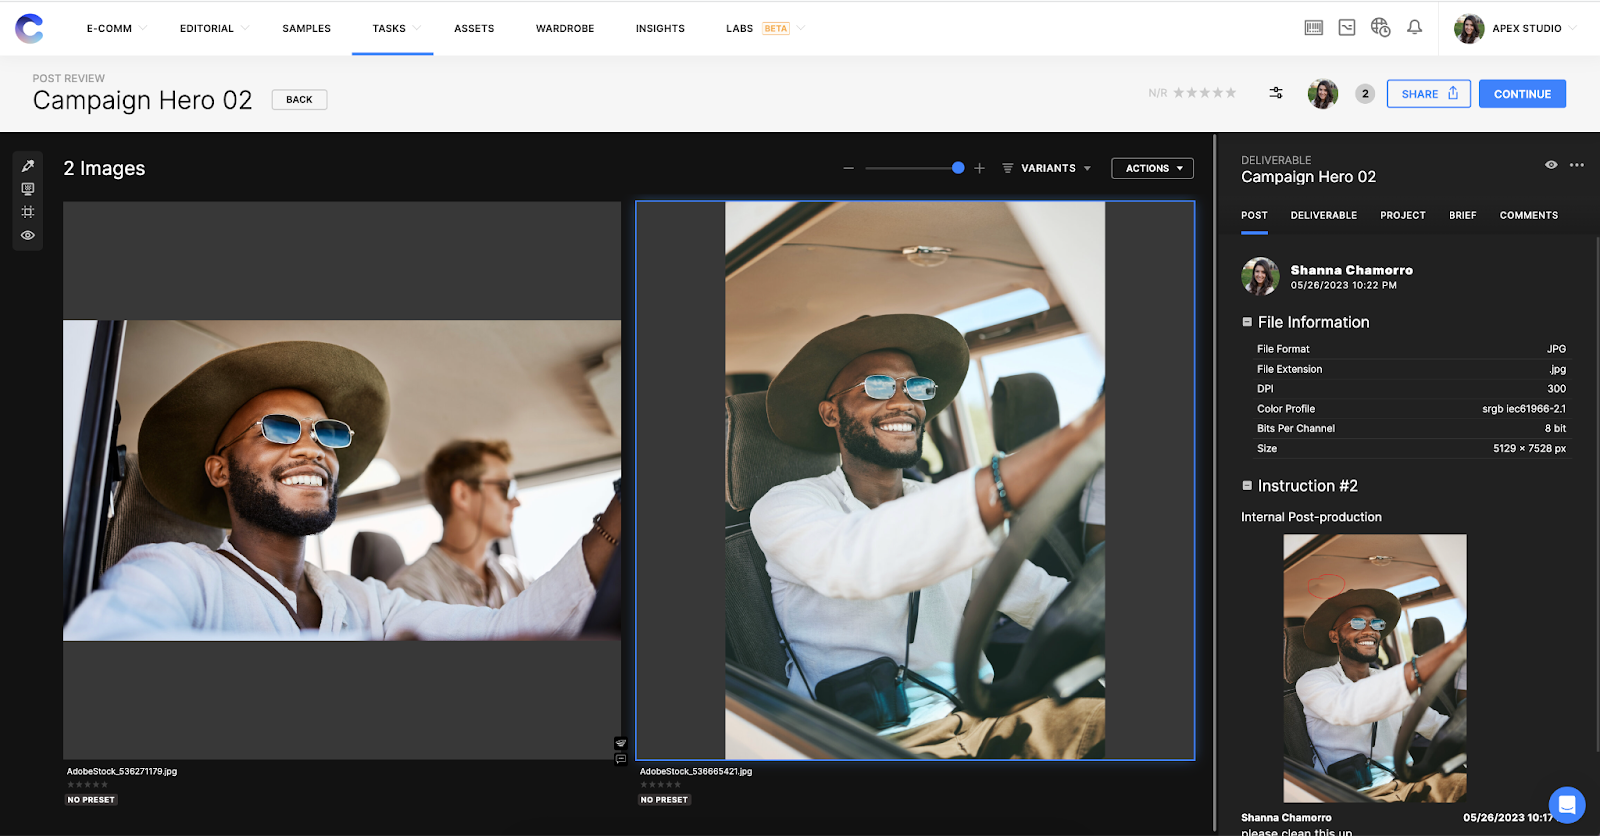Open the three-dot menu in deliverable panel

click(x=1577, y=165)
